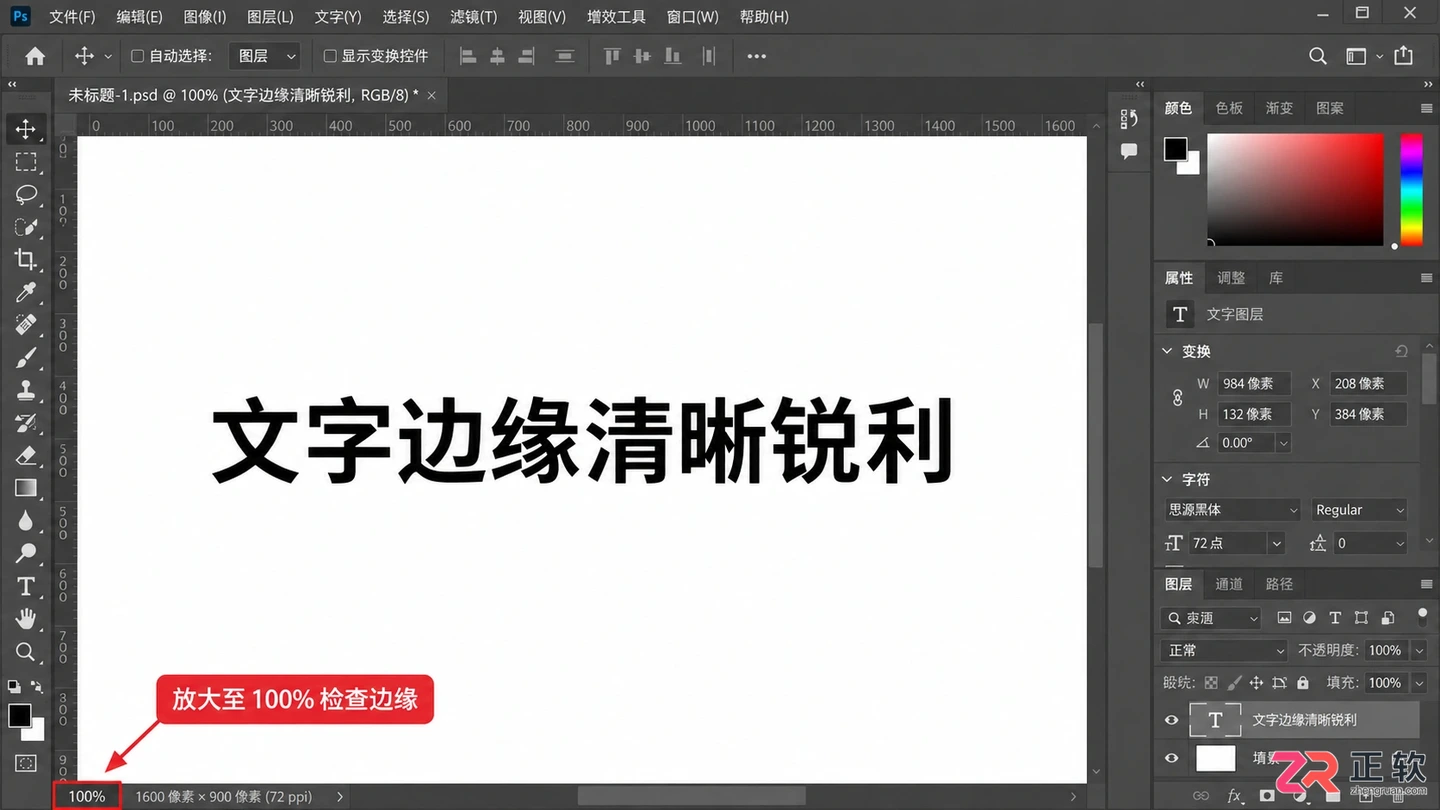Viewport: 1440px width, 810px height.
Task: Select the Healing Brush tool
Action: (x=26, y=325)
